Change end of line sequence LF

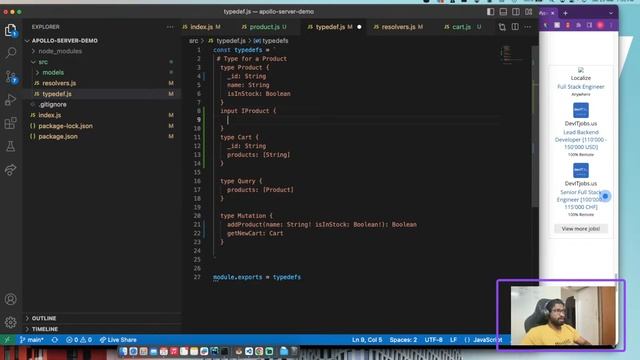pyautogui.click(x=453, y=340)
